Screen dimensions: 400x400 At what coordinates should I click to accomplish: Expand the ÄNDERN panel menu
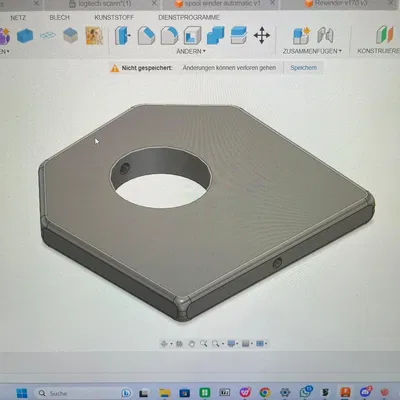pyautogui.click(x=191, y=51)
